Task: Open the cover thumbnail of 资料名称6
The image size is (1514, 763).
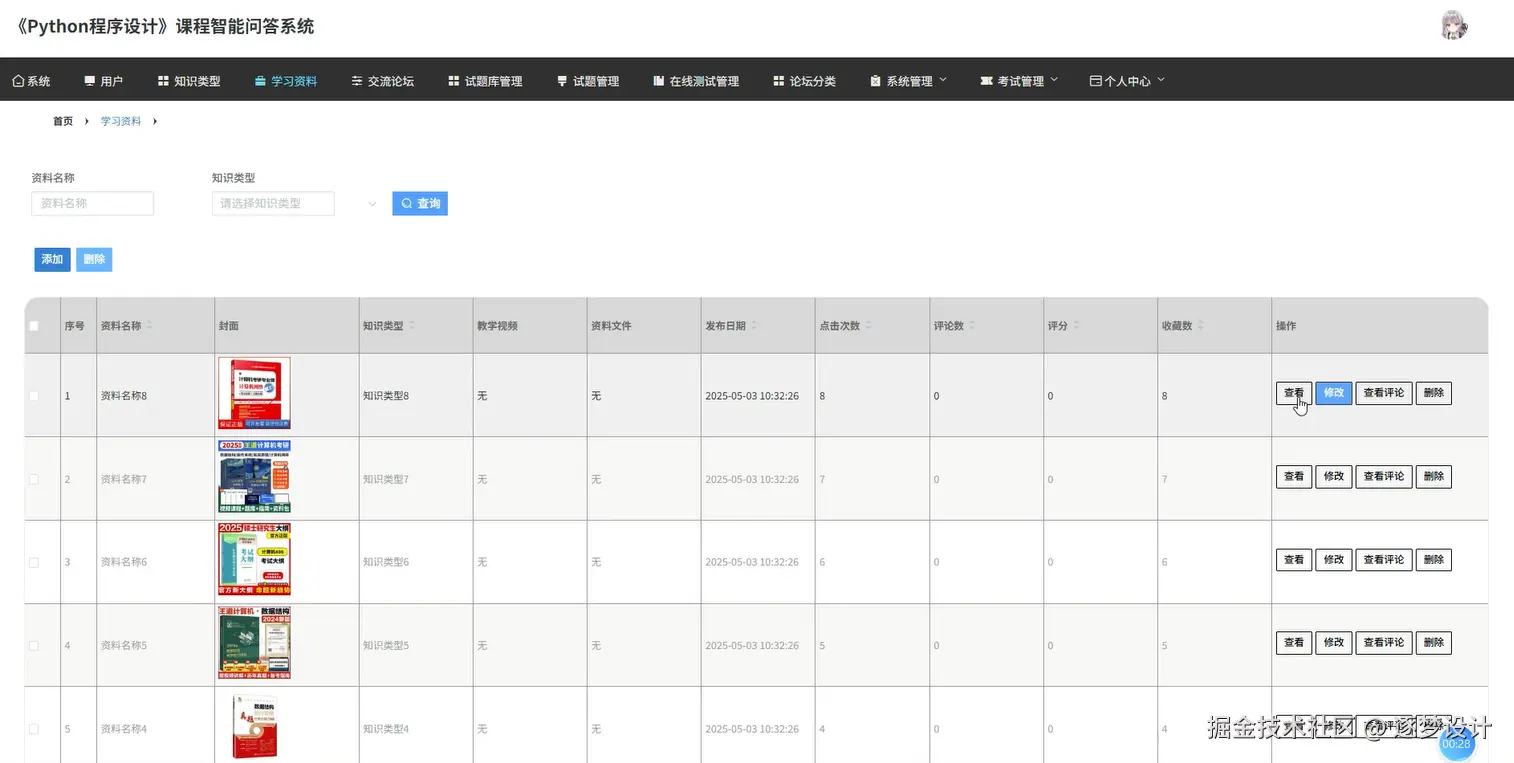Action: 254,560
